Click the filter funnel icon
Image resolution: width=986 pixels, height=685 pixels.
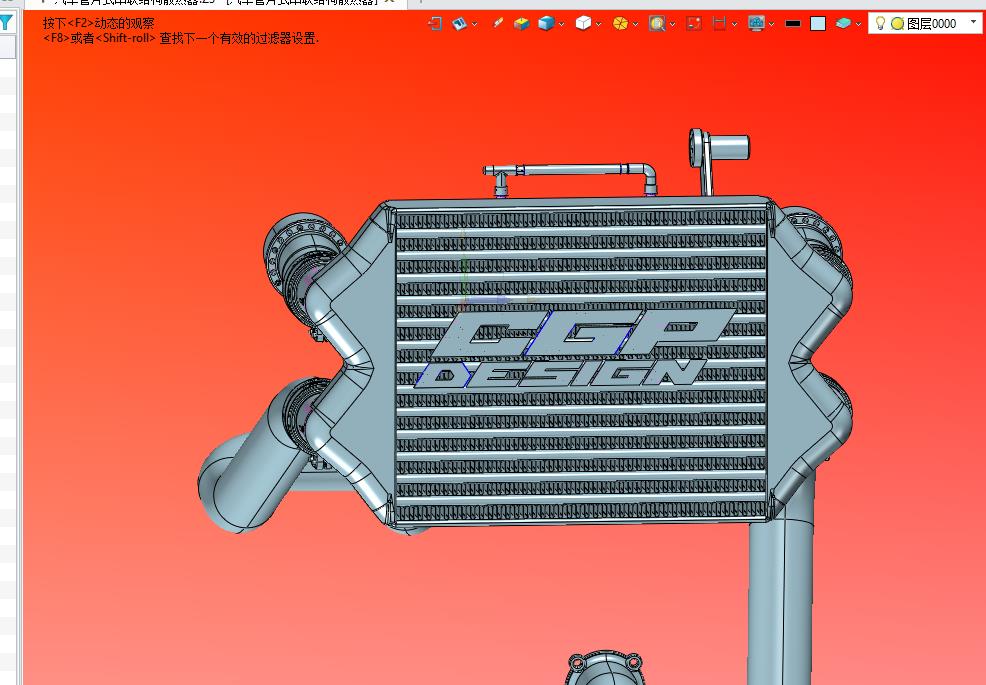(x=6, y=24)
